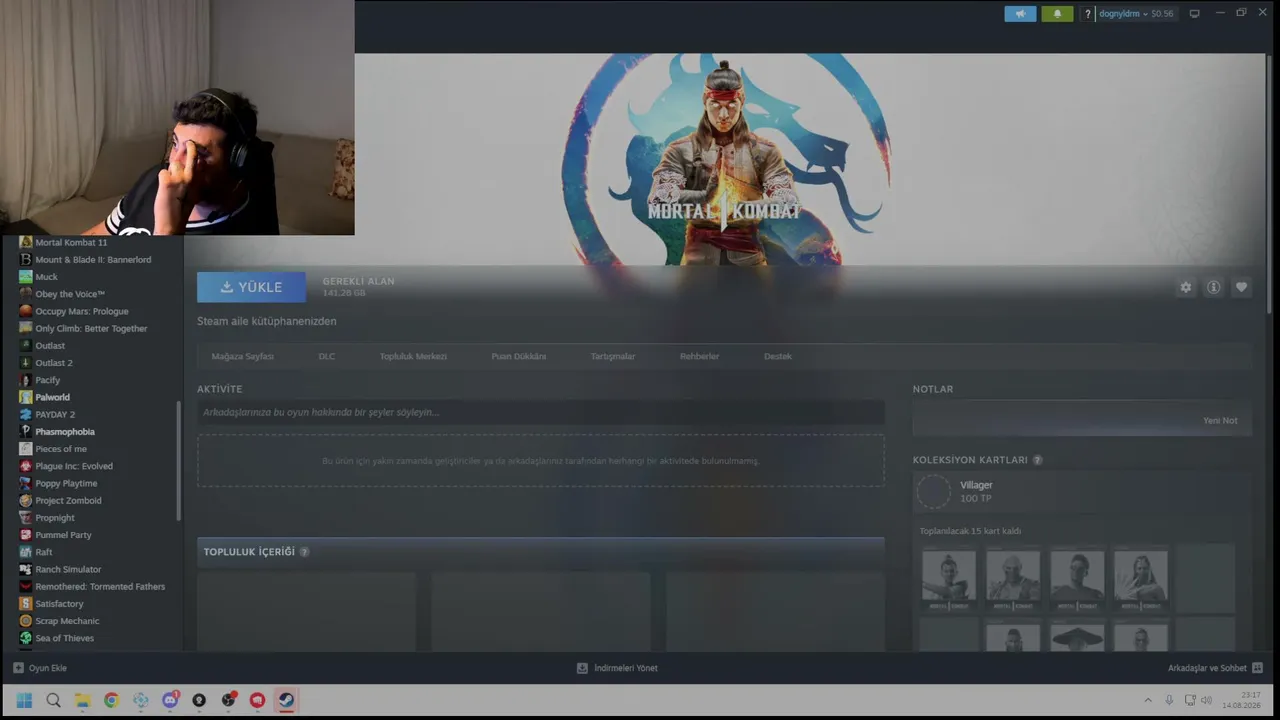
Task: Click the game page vertical scrollbar
Action: [x=1271, y=185]
